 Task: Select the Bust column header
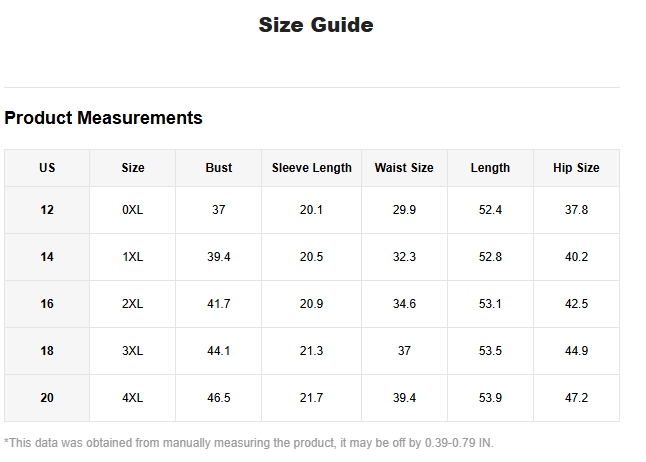219,168
